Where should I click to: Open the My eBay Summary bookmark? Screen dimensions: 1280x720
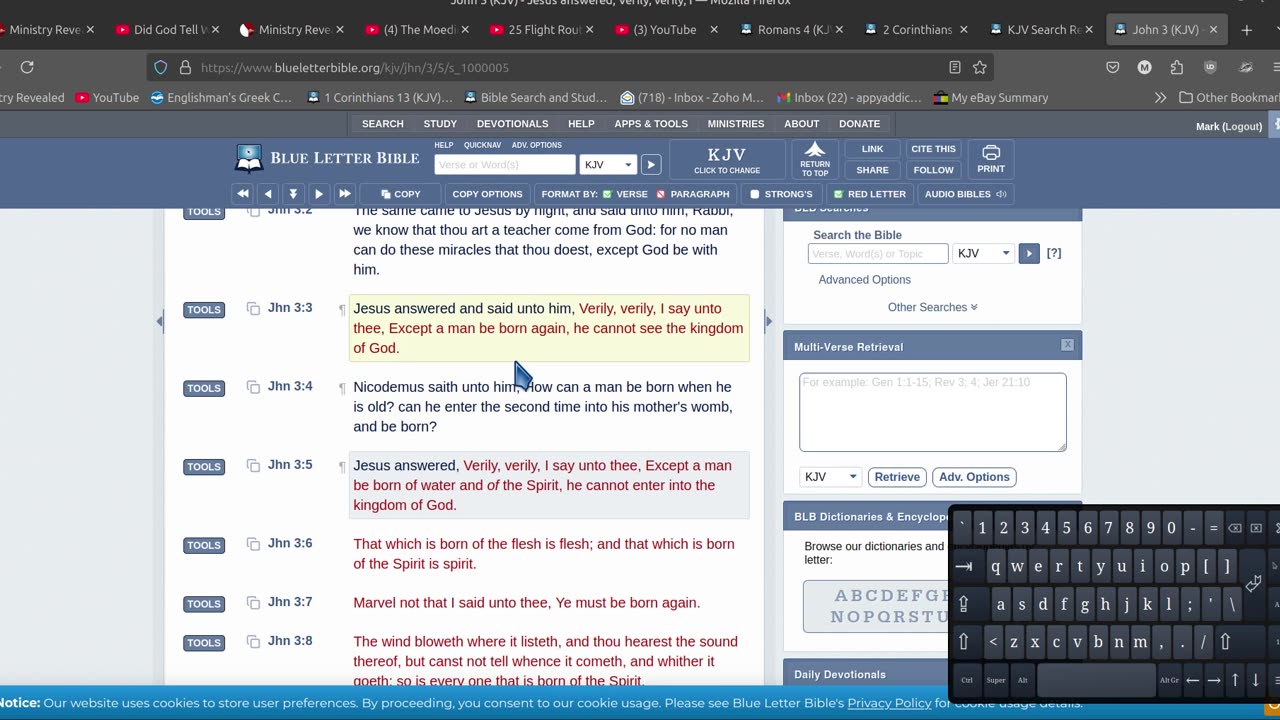point(990,97)
